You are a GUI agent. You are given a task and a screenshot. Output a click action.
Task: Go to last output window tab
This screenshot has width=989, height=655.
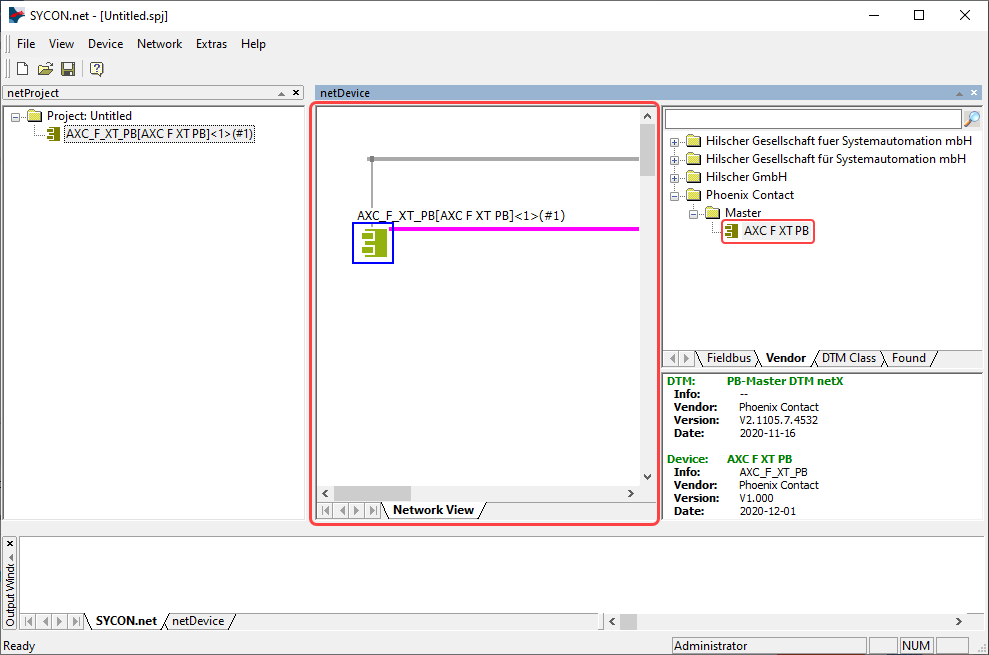(76, 621)
